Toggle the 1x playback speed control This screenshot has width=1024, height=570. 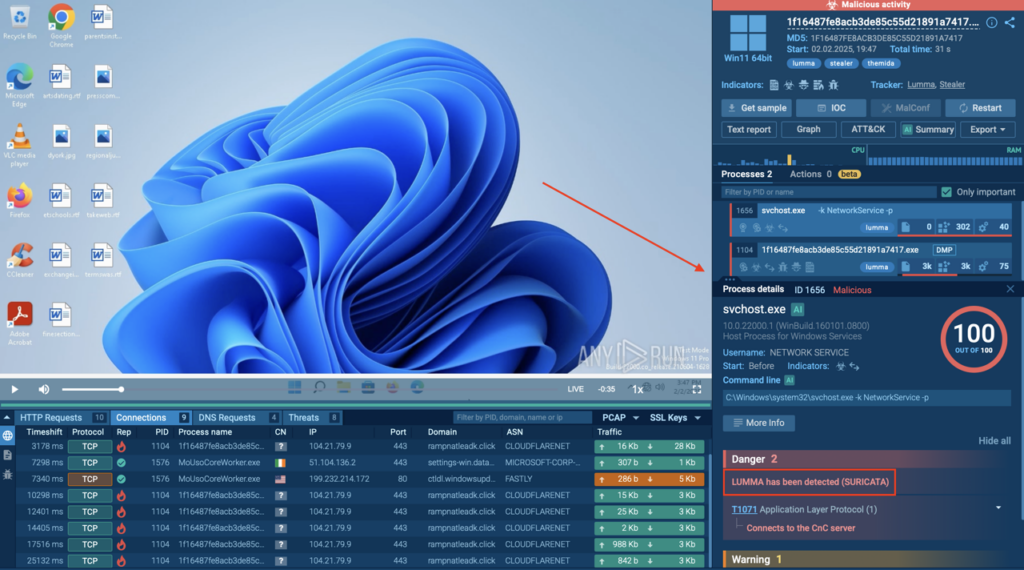(638, 389)
